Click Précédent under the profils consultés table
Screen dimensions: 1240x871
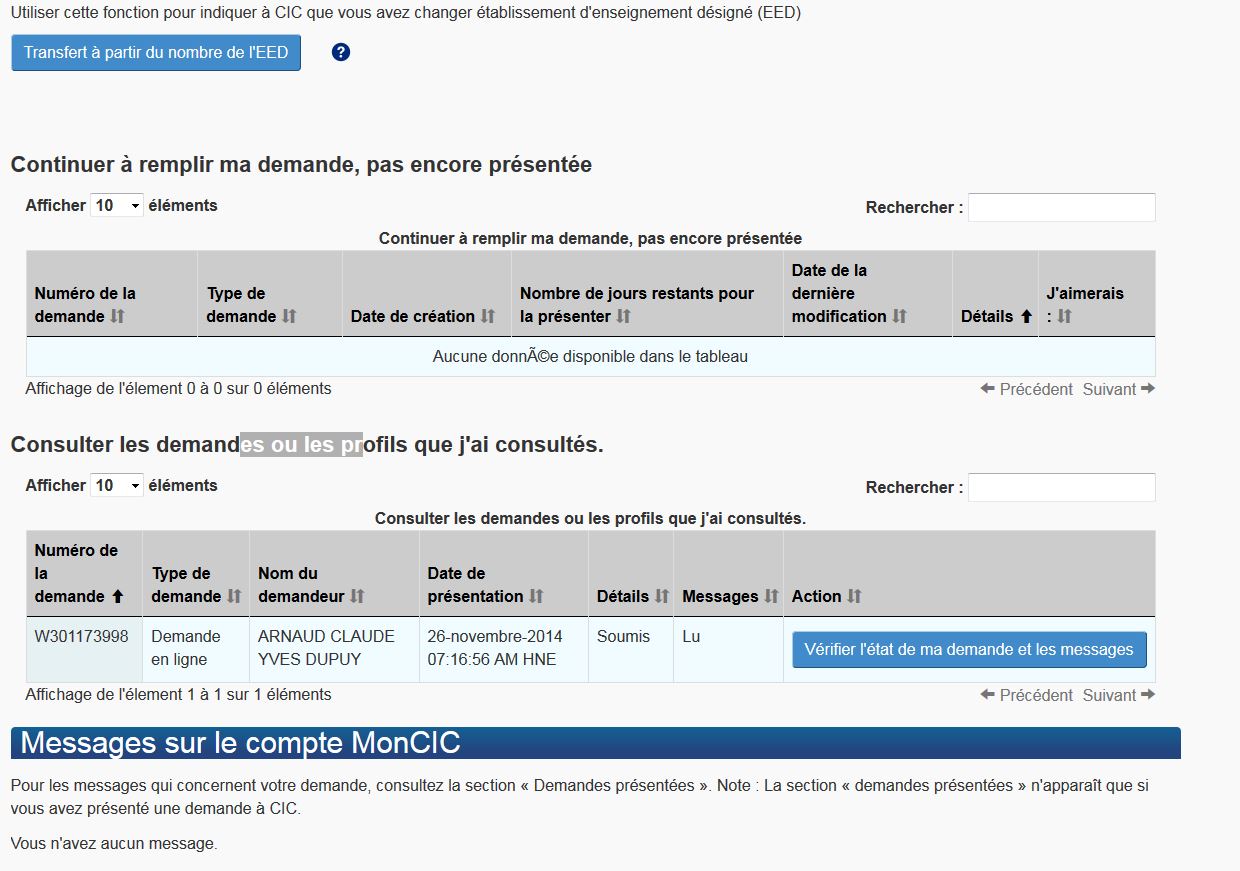(x=1027, y=695)
